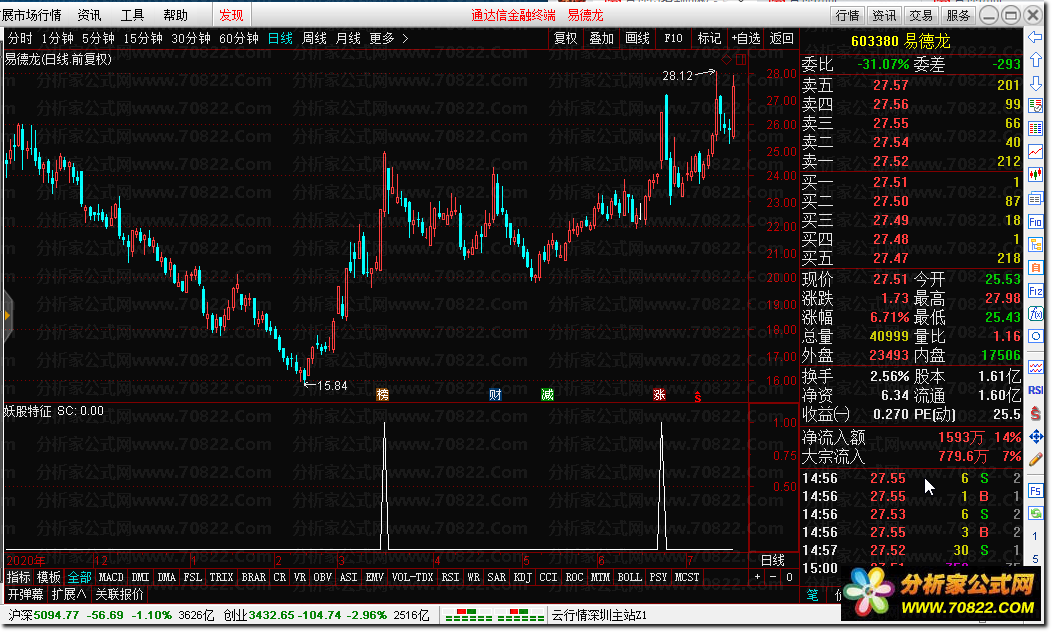This screenshot has width=1053, height=632.
Task: Open the quote table grid icon
Action: 1036,128
